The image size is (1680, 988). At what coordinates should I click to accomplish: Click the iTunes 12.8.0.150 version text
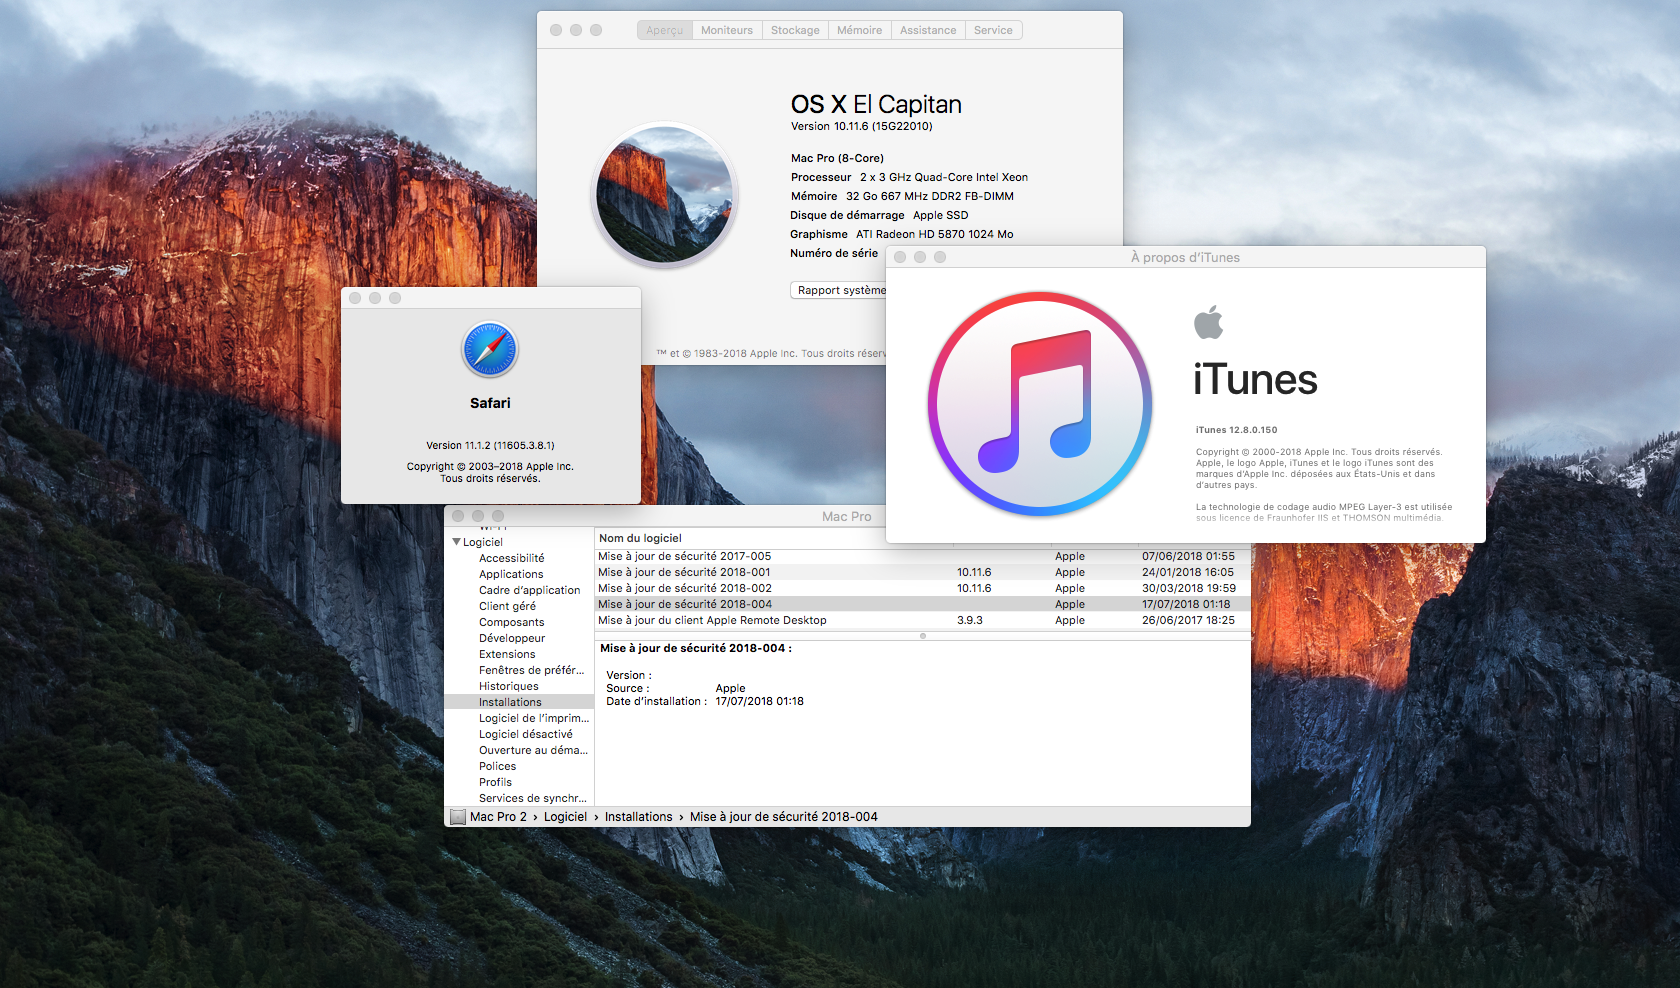tap(1236, 430)
